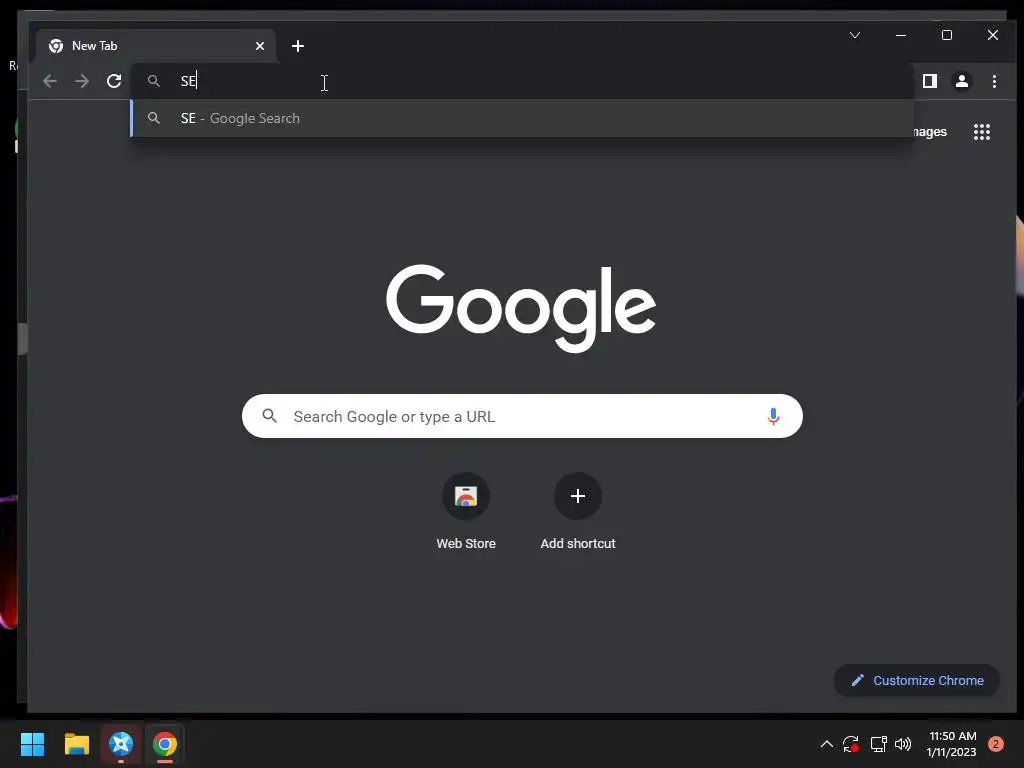
Task: Click the Google logo
Action: pyautogui.click(x=521, y=308)
